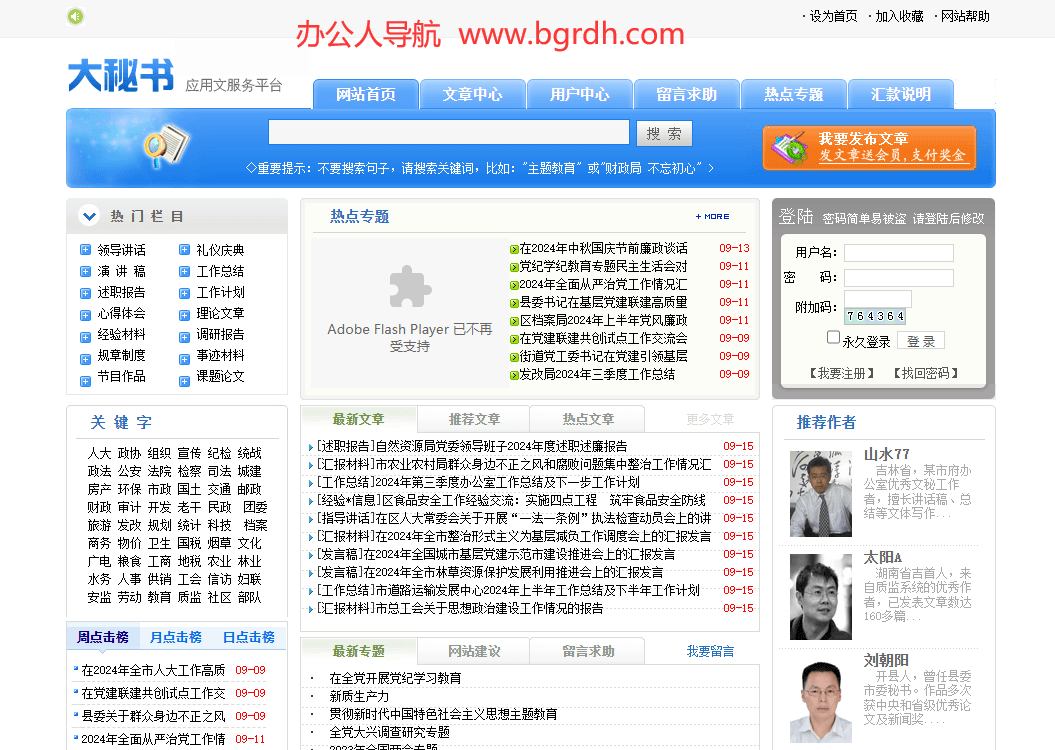1055x750 pixels.
Task: Expand the 热门栏目 arrow toggle
Action: [x=89, y=216]
